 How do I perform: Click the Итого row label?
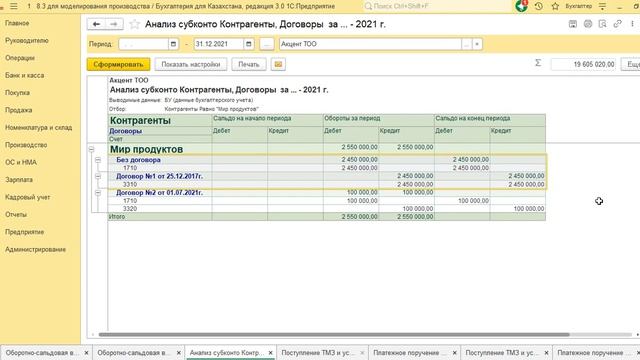(x=117, y=217)
